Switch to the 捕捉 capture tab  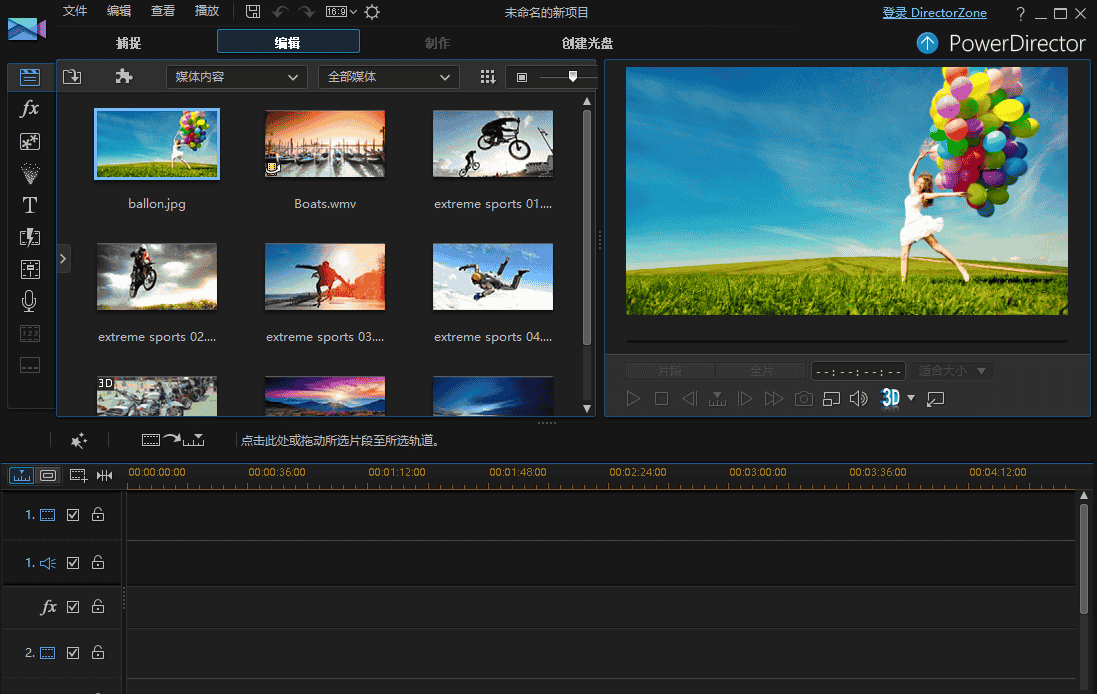tap(128, 43)
